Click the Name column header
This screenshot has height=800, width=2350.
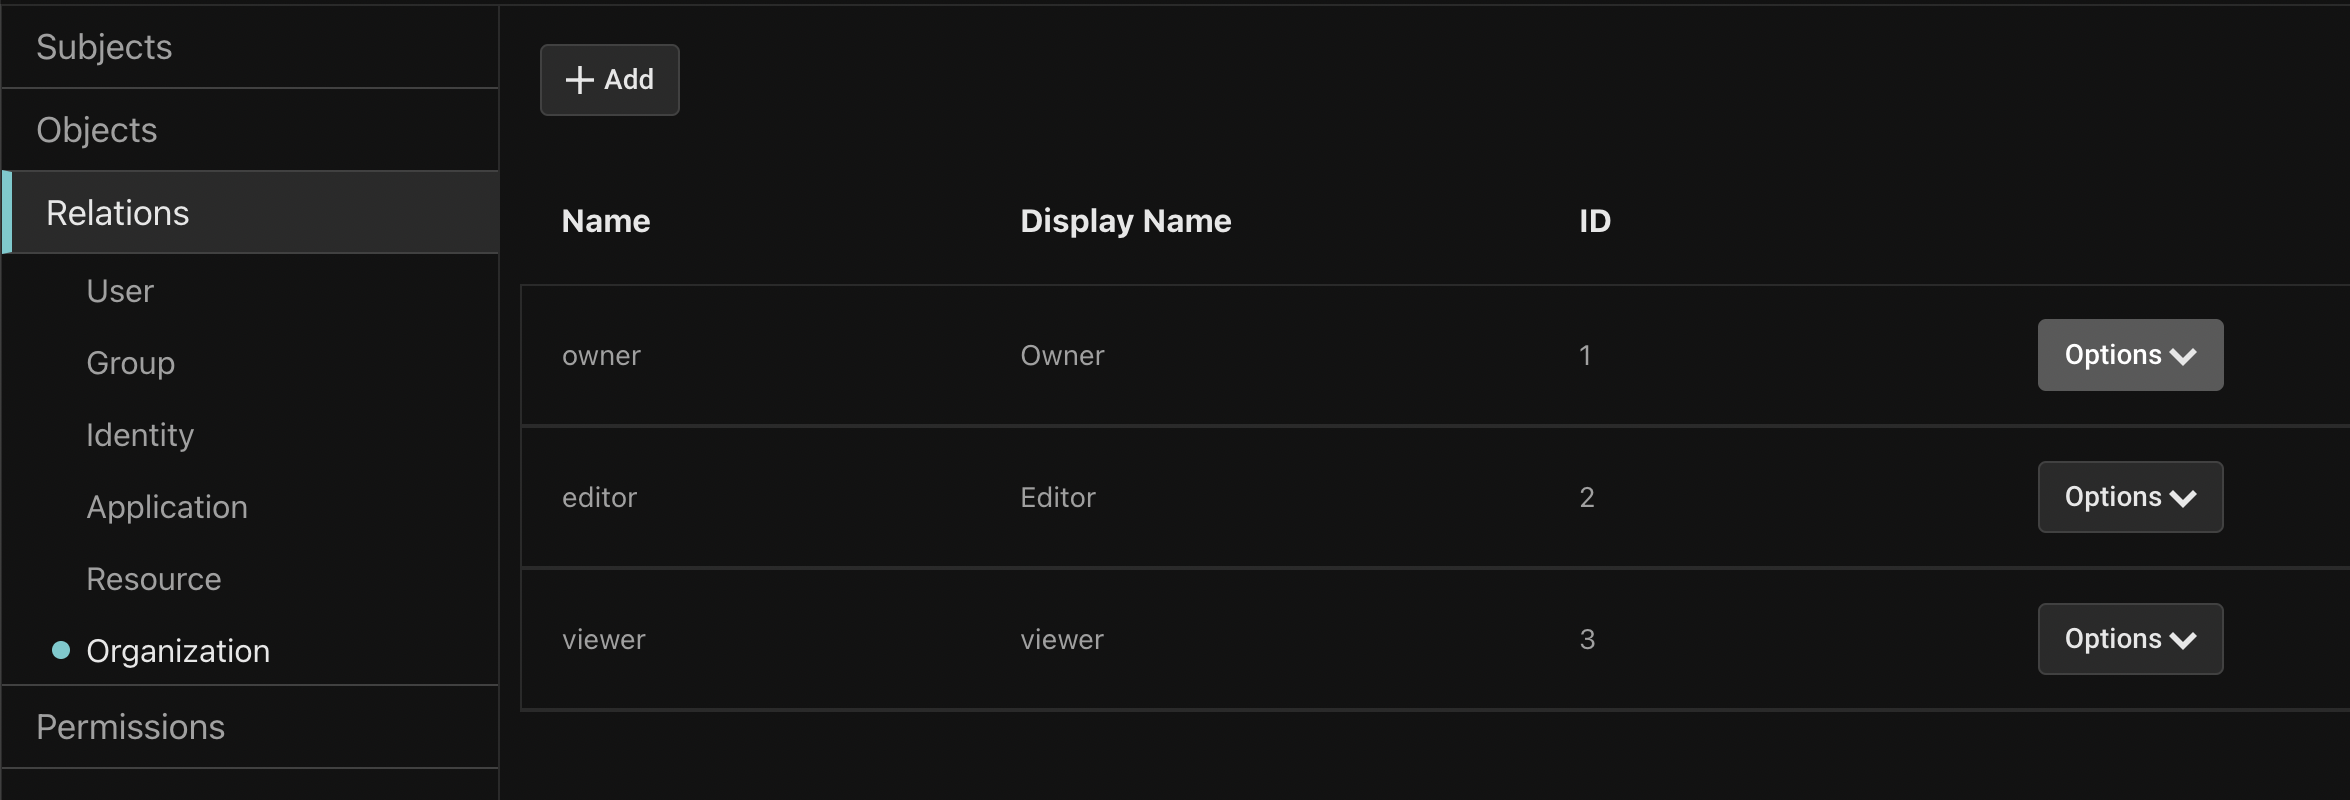tap(606, 221)
